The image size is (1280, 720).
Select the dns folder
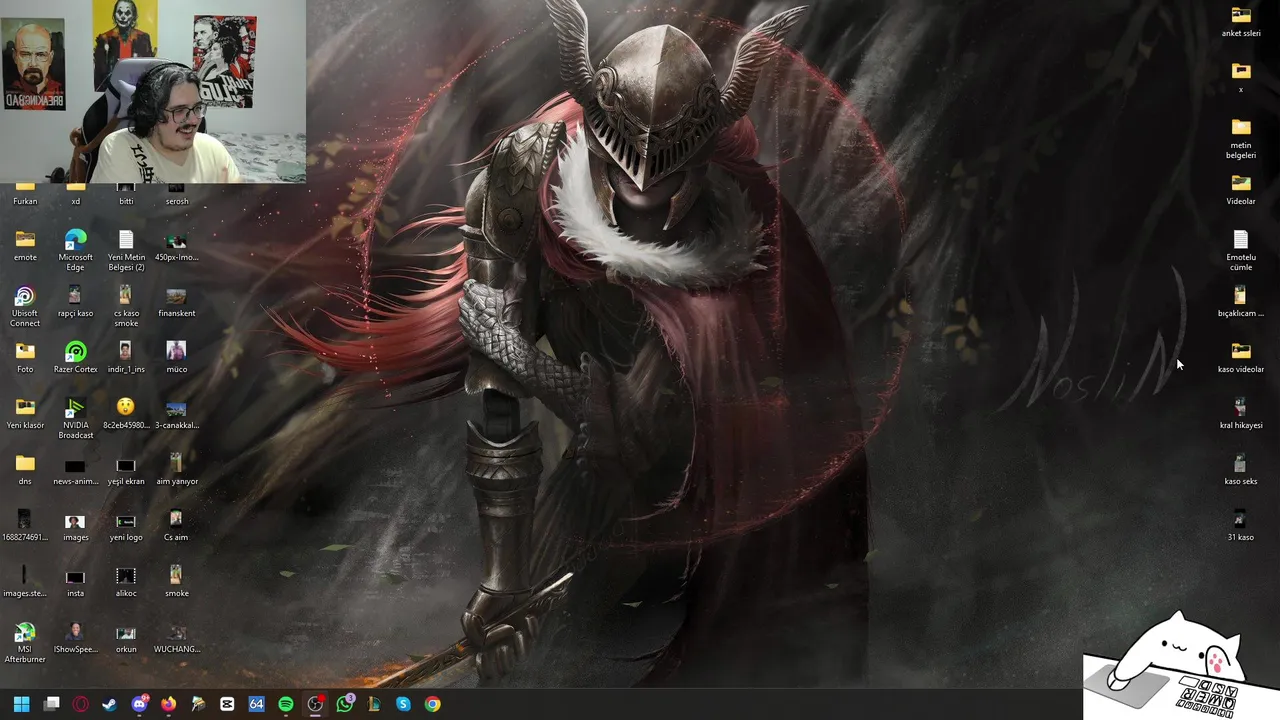coord(25,470)
